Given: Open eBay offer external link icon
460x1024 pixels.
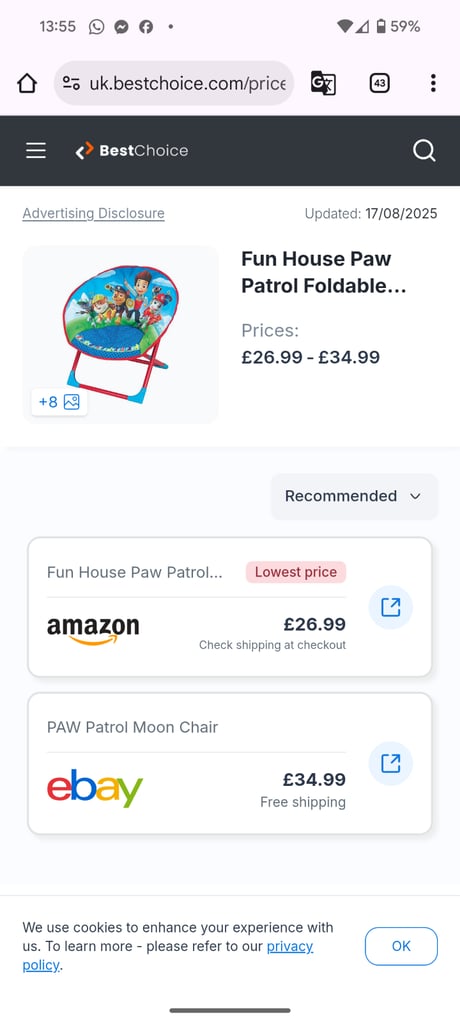Looking at the screenshot, I should pyautogui.click(x=391, y=763).
